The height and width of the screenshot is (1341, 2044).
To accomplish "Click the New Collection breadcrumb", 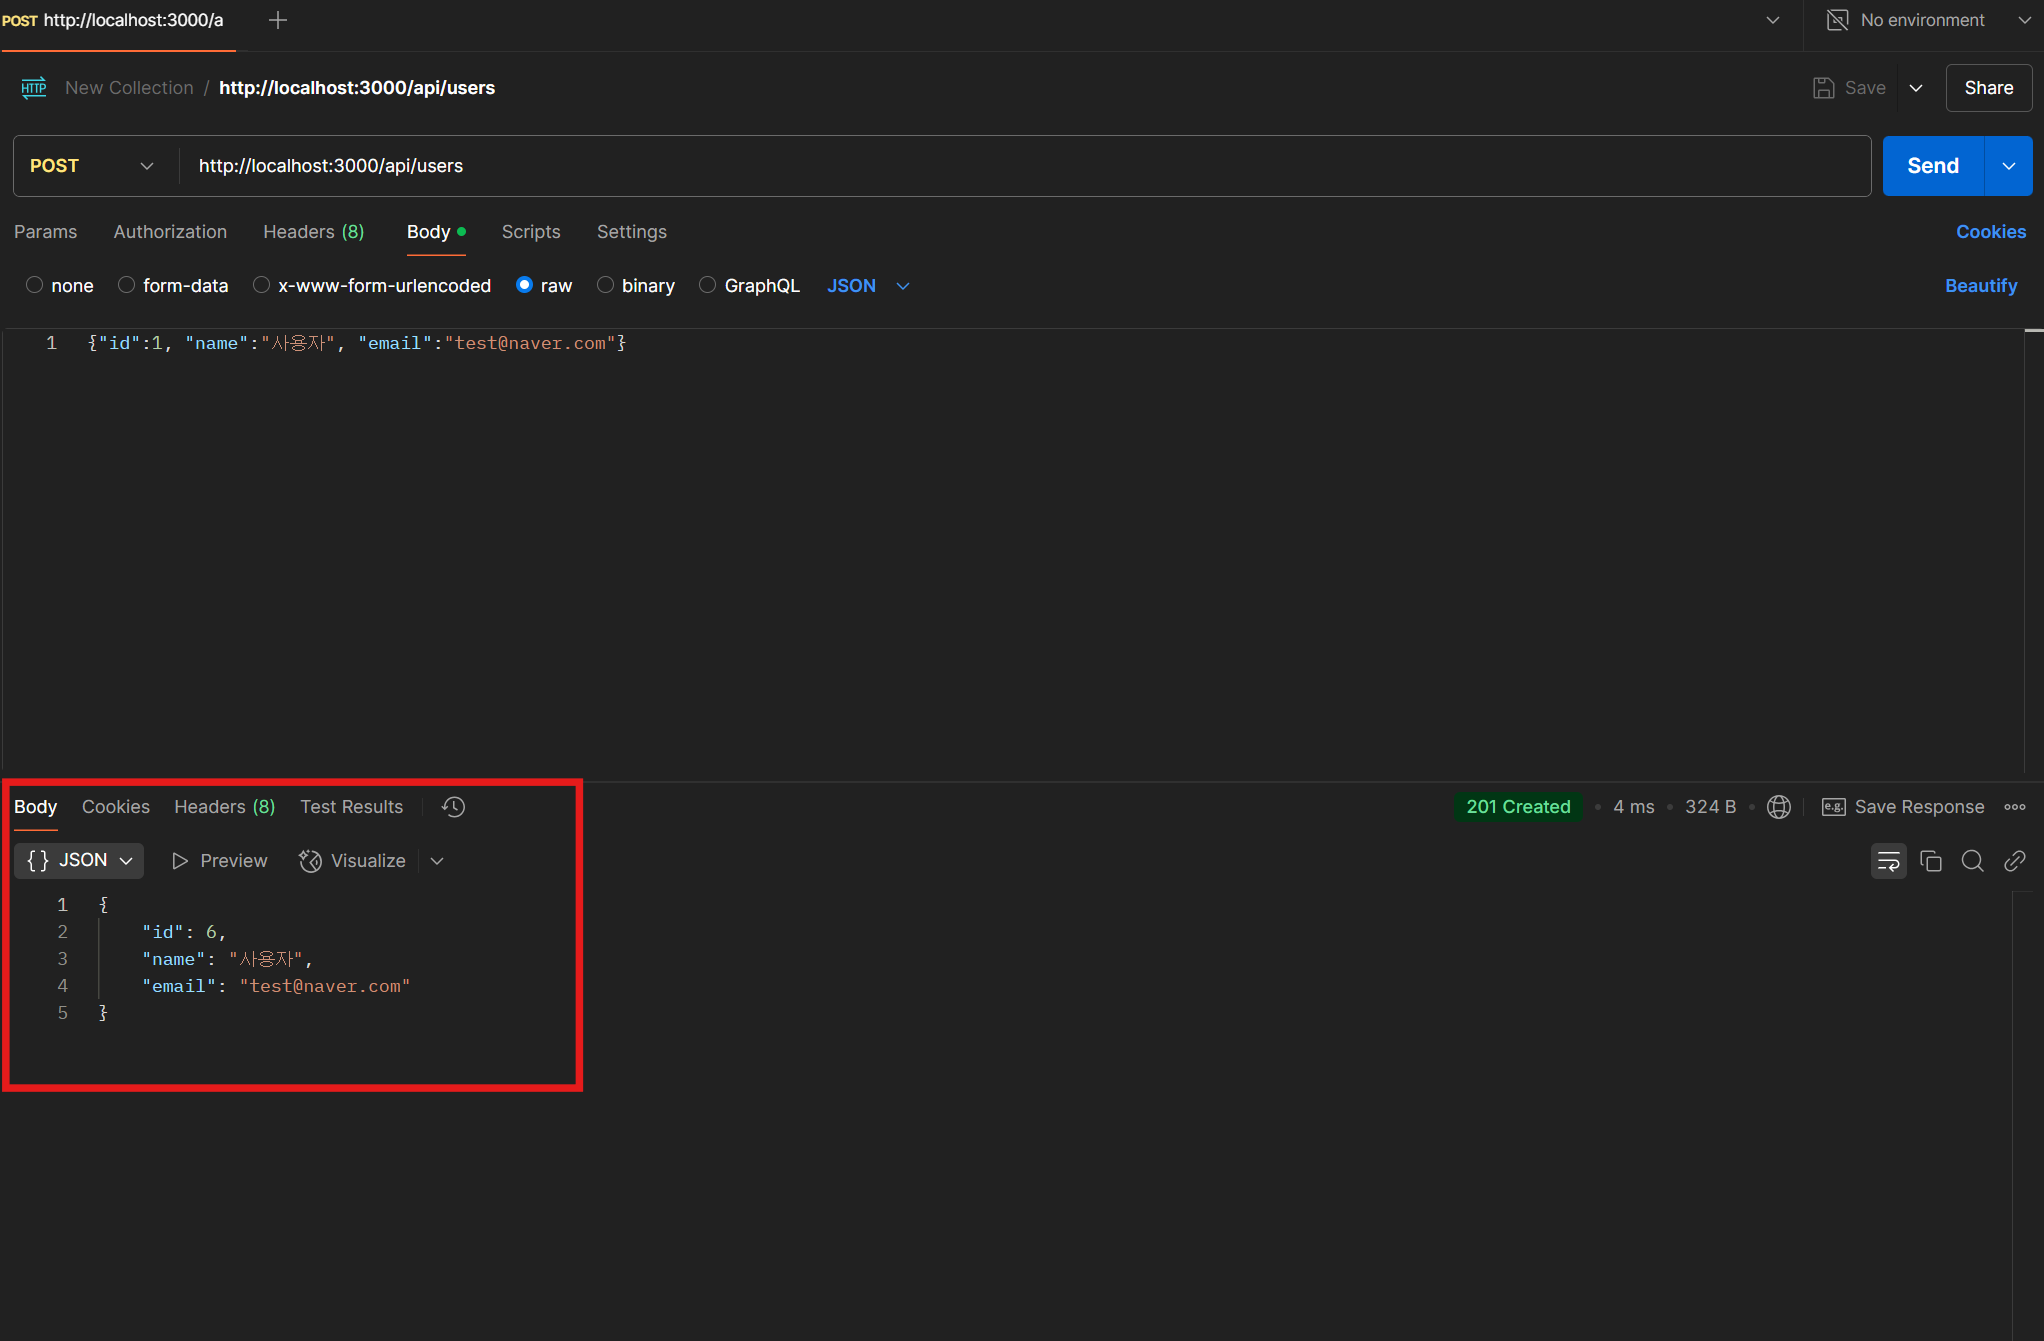I will click(129, 88).
